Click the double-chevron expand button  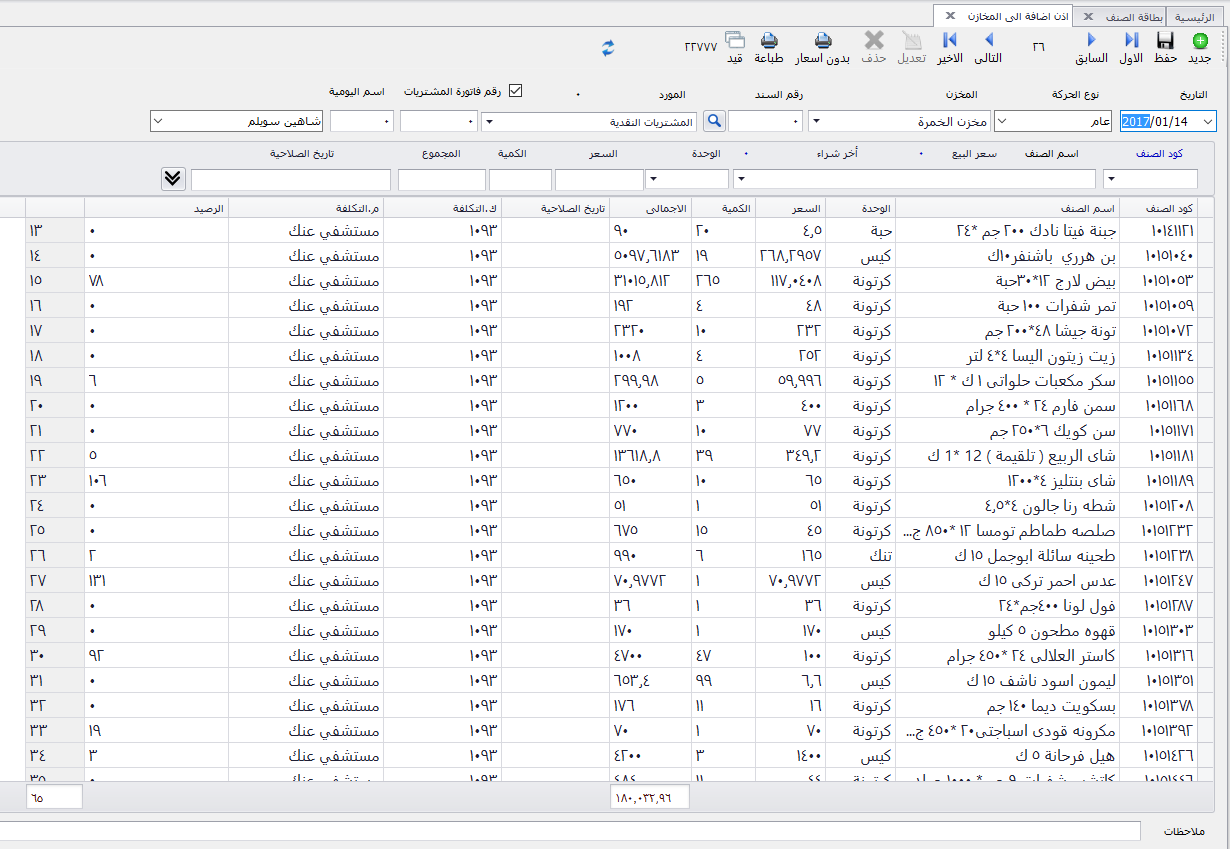(x=173, y=178)
